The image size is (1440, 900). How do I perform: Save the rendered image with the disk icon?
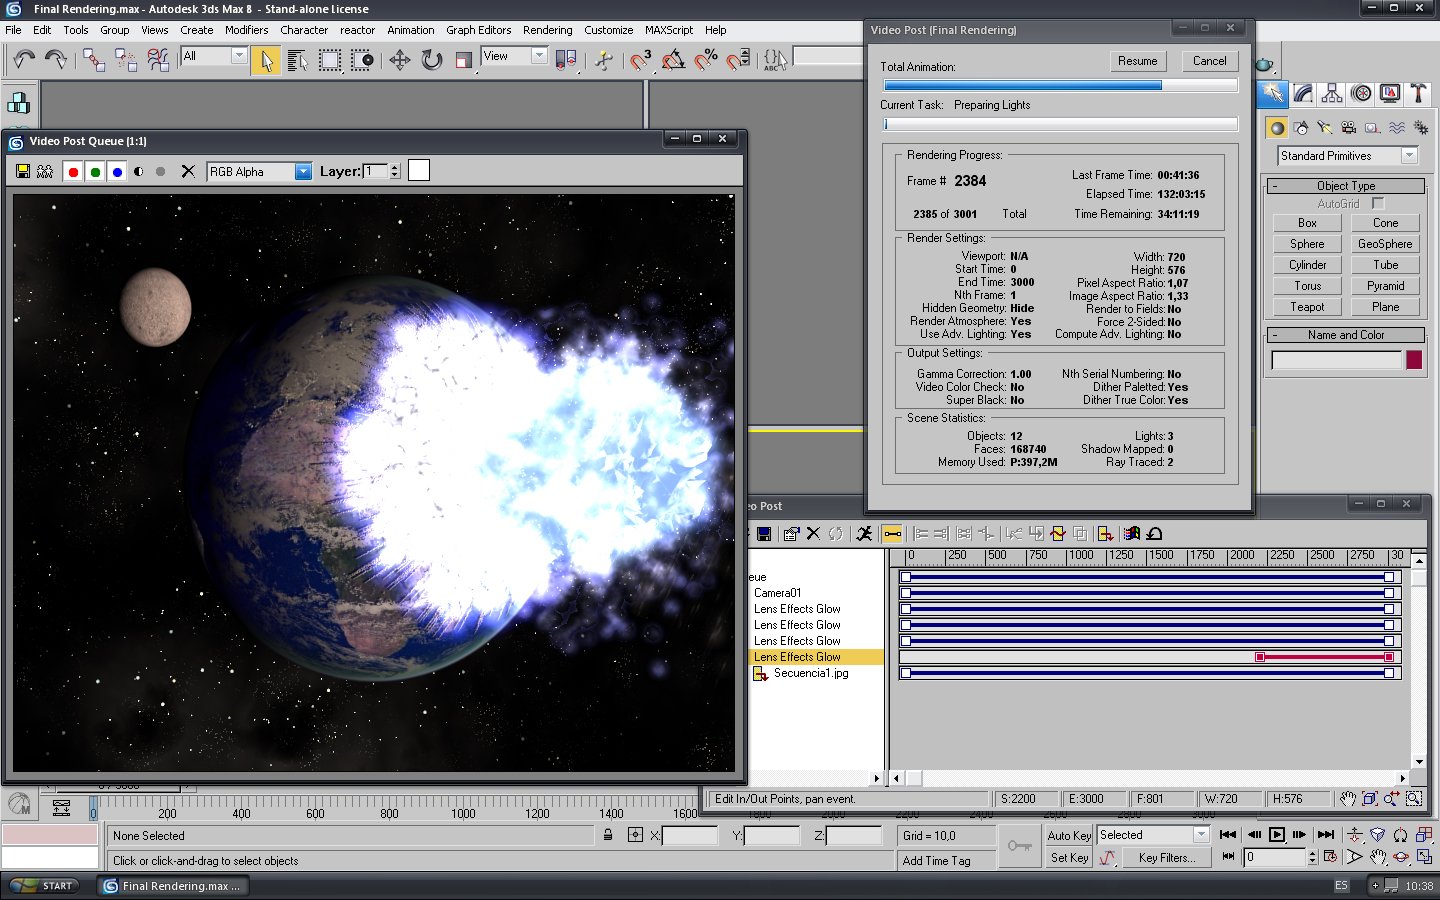coord(23,172)
